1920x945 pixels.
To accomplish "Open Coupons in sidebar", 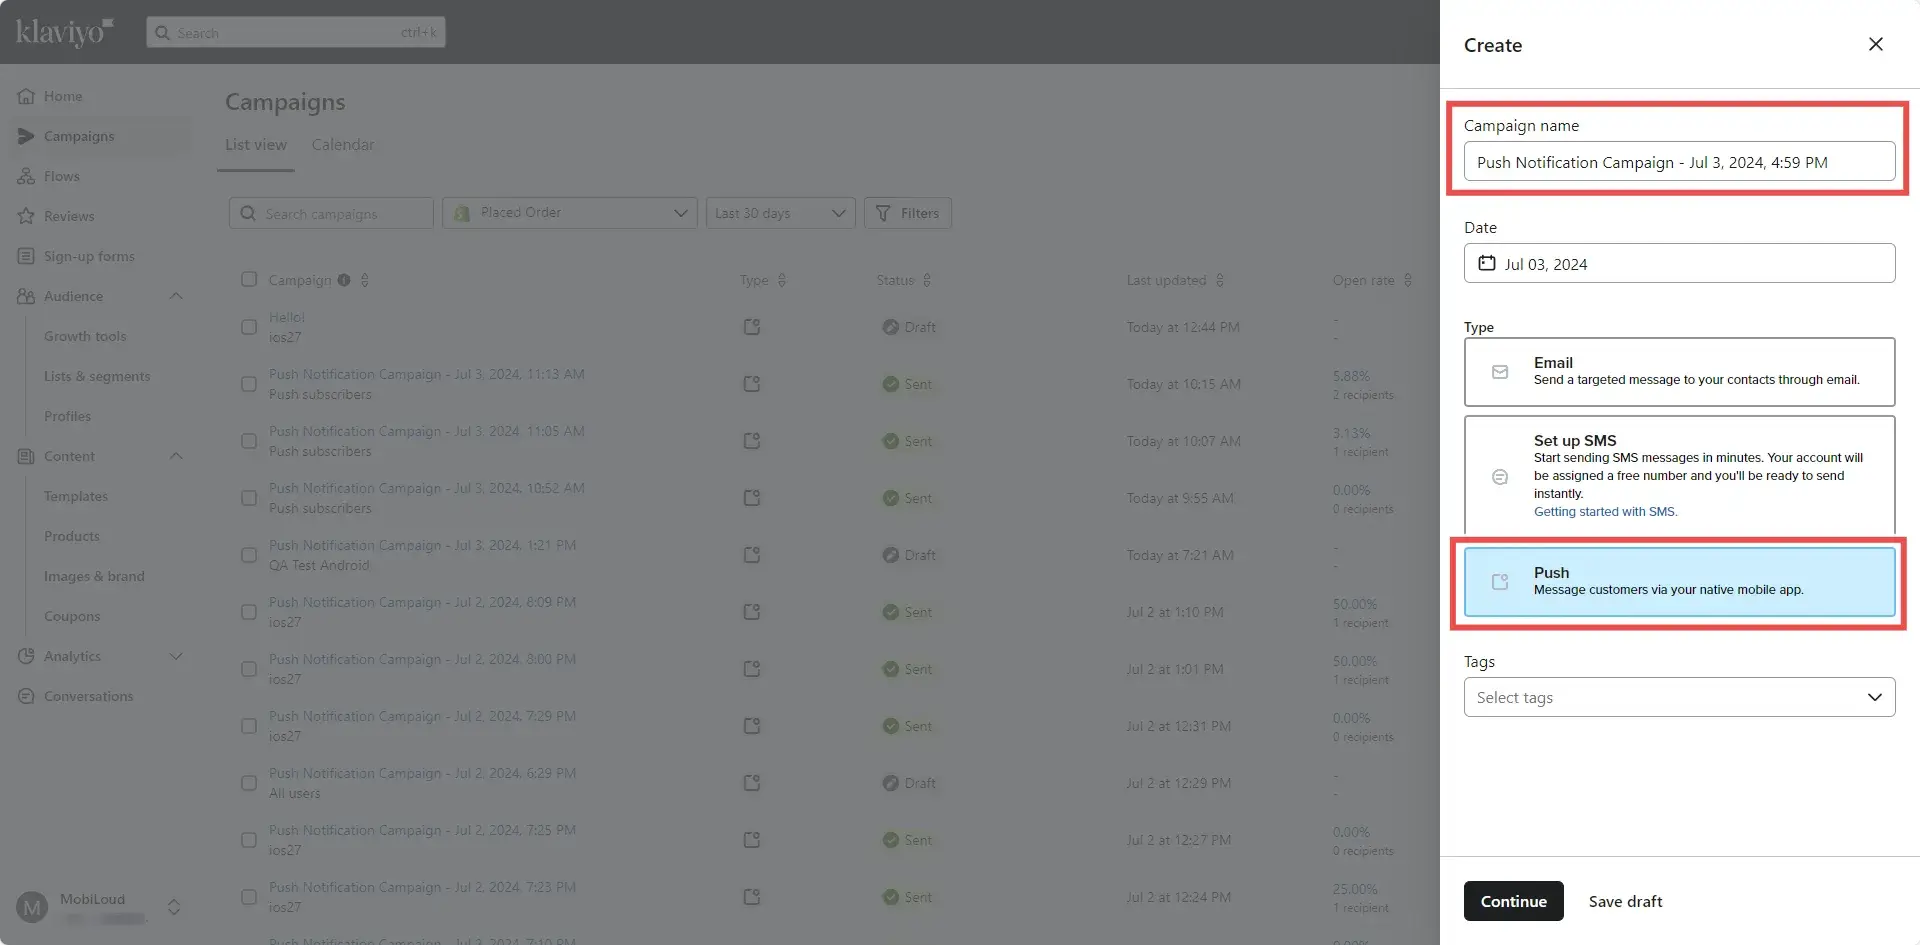I will click(72, 616).
